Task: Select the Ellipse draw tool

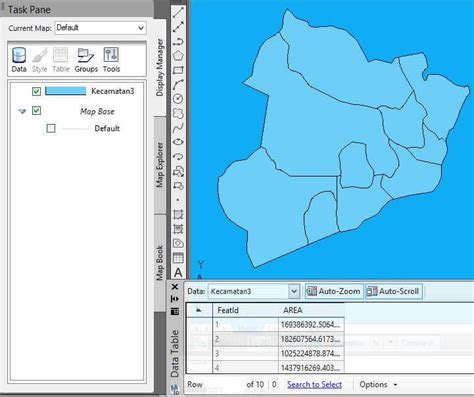Action: [178, 142]
